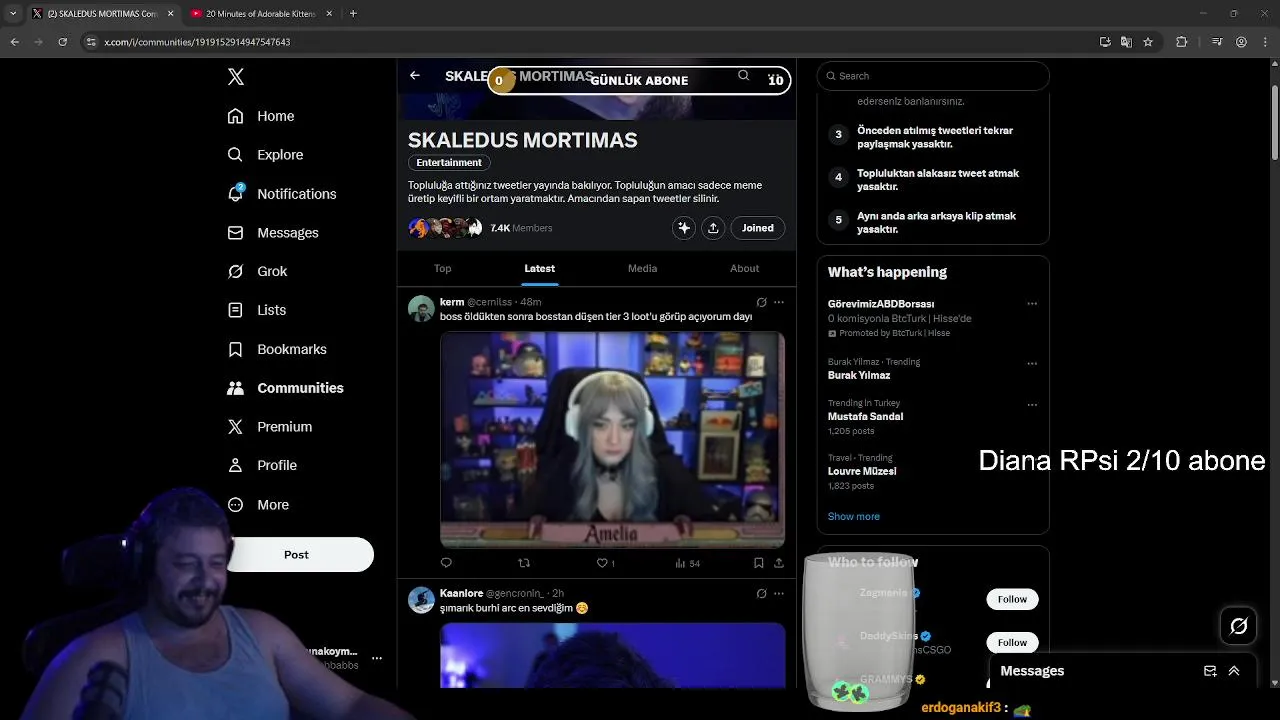The image size is (1280, 720).
Task: Reload the page with browser refresh
Action: tap(62, 42)
